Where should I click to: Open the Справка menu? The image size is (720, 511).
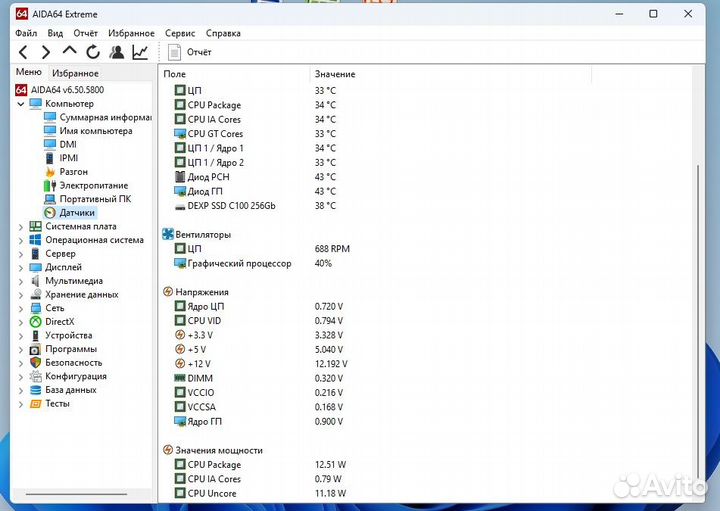click(223, 33)
